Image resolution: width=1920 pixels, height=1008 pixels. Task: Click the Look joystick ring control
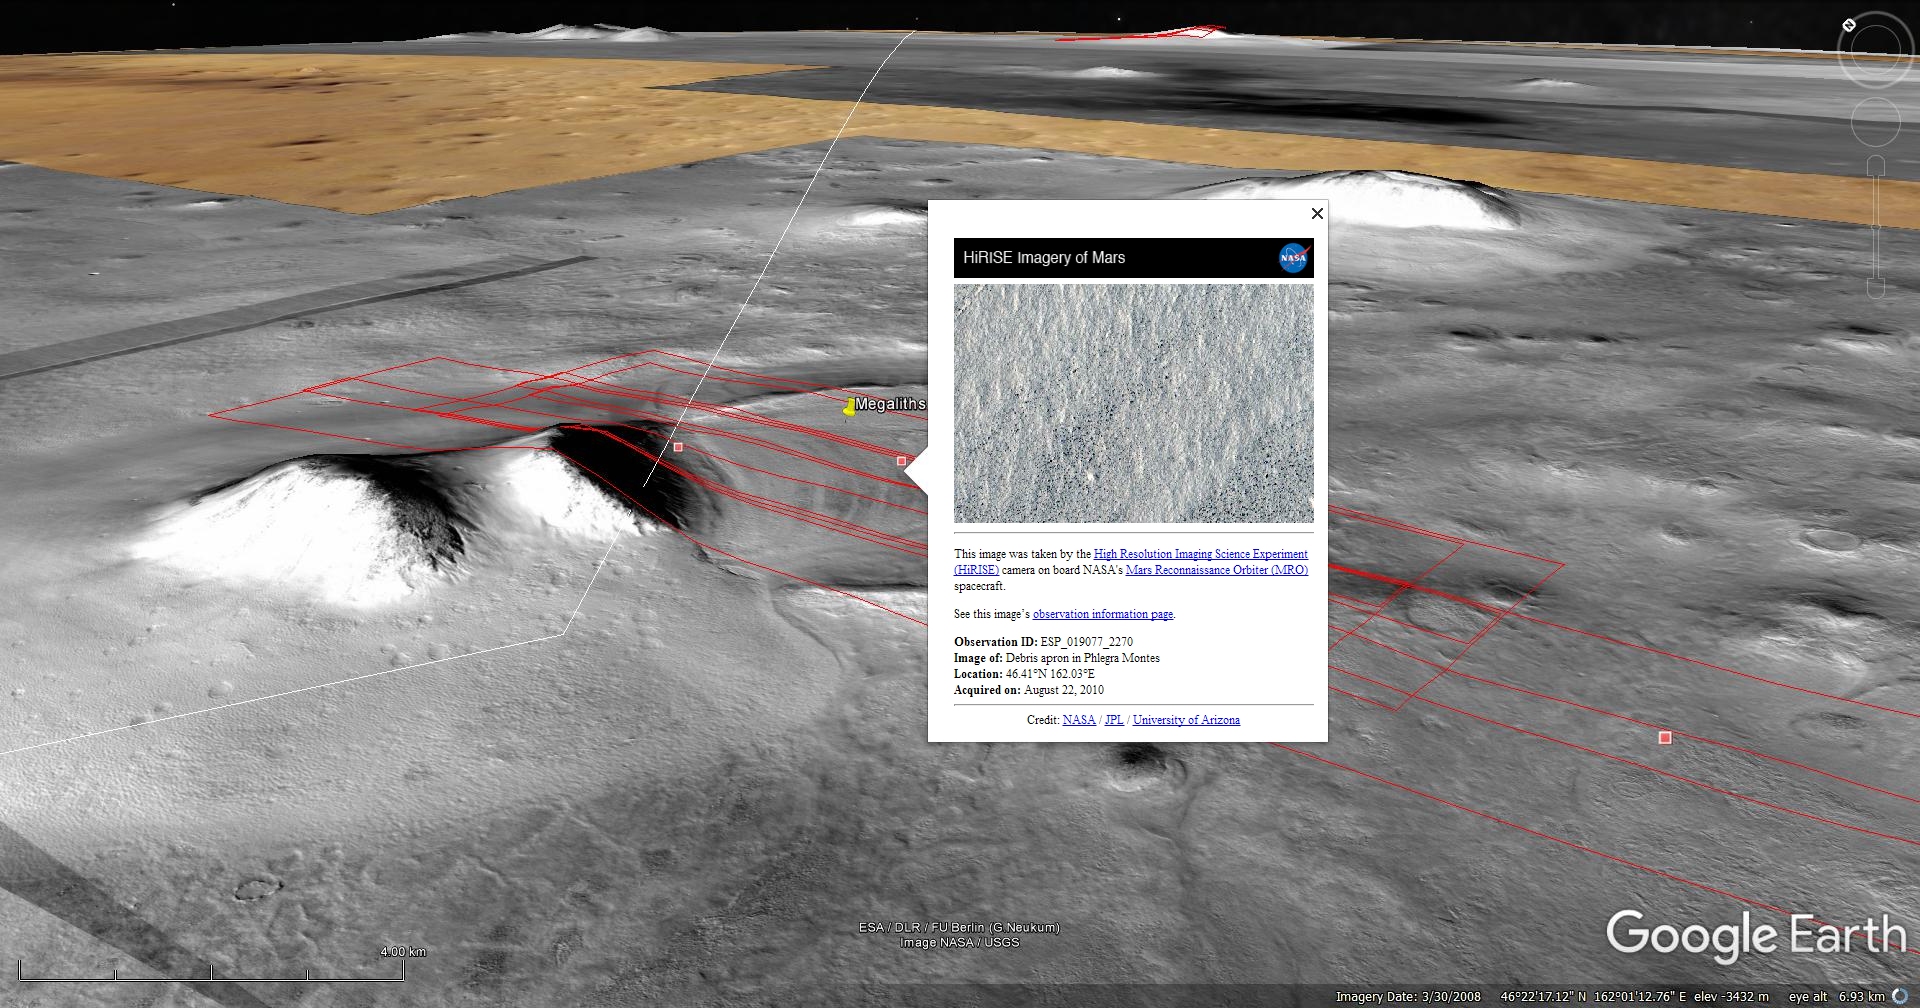(x=1875, y=49)
